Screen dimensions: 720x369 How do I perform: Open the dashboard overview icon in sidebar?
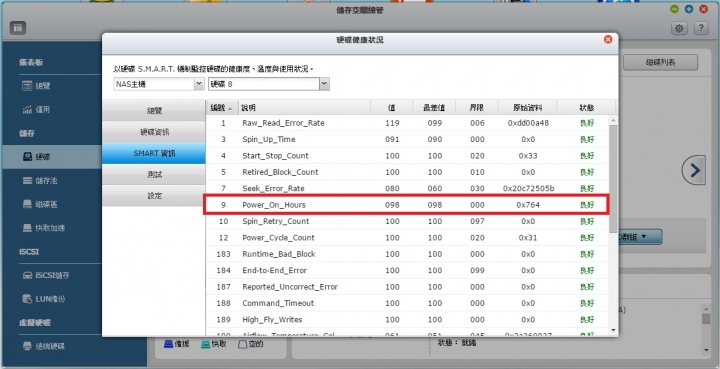[27, 85]
